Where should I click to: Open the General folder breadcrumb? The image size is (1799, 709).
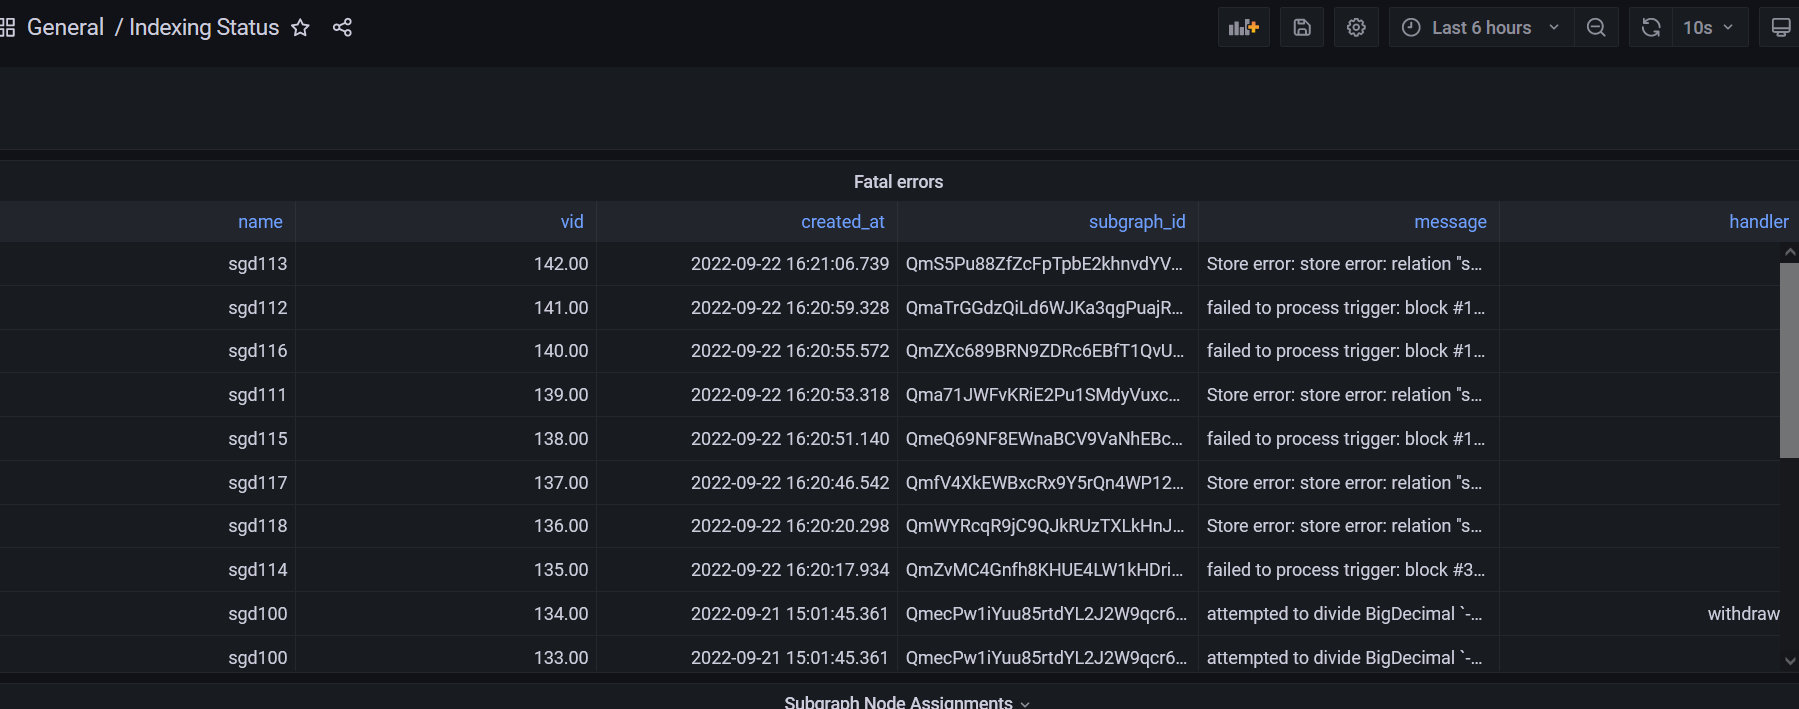pos(65,27)
